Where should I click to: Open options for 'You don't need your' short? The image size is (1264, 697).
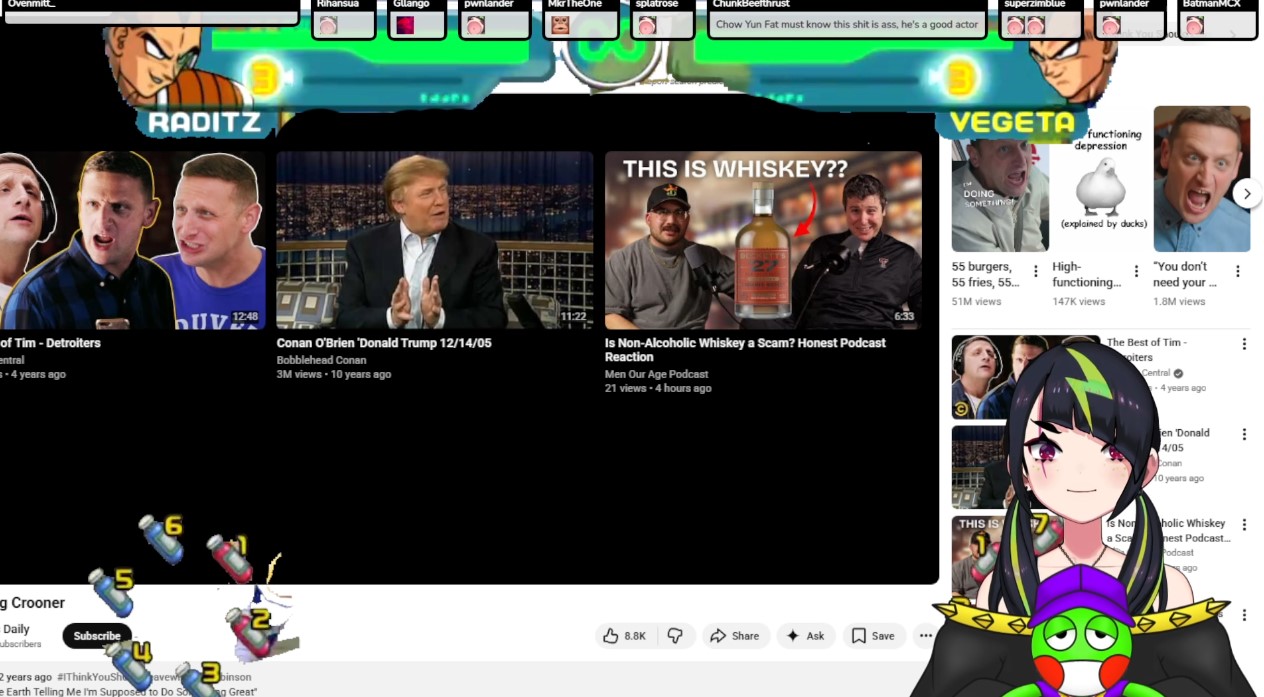point(1237,271)
